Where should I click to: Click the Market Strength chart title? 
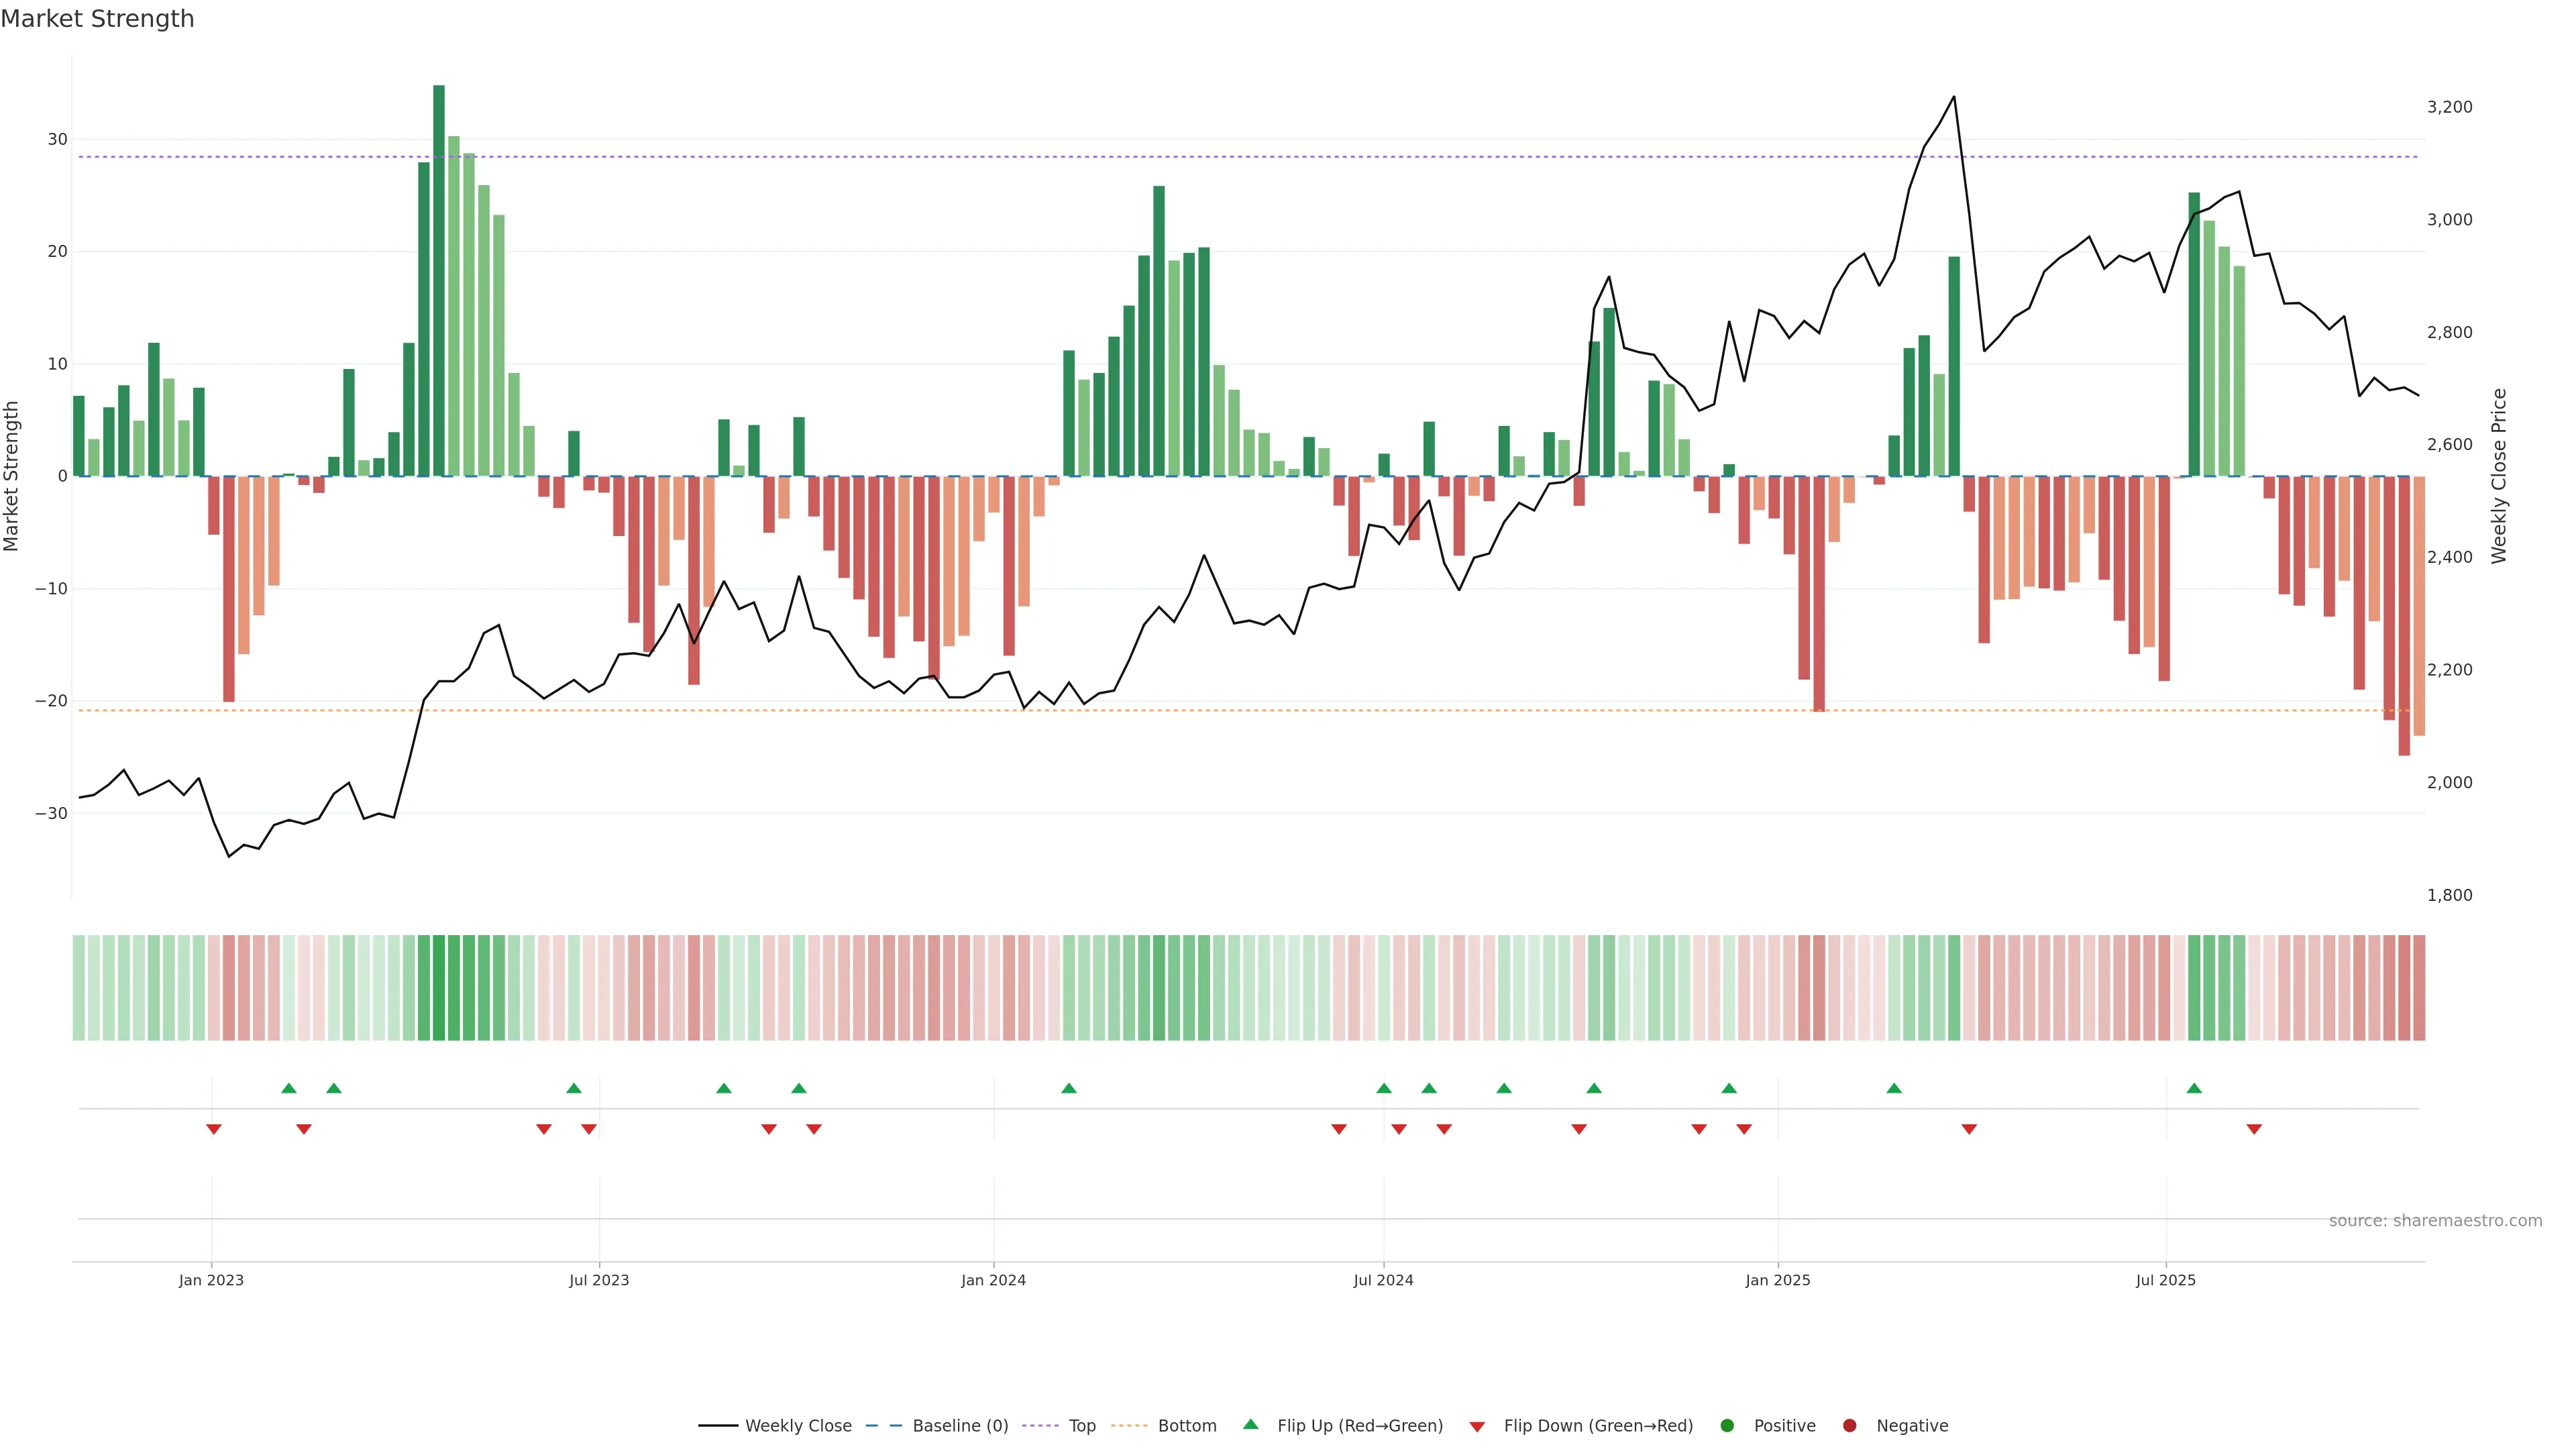click(97, 19)
